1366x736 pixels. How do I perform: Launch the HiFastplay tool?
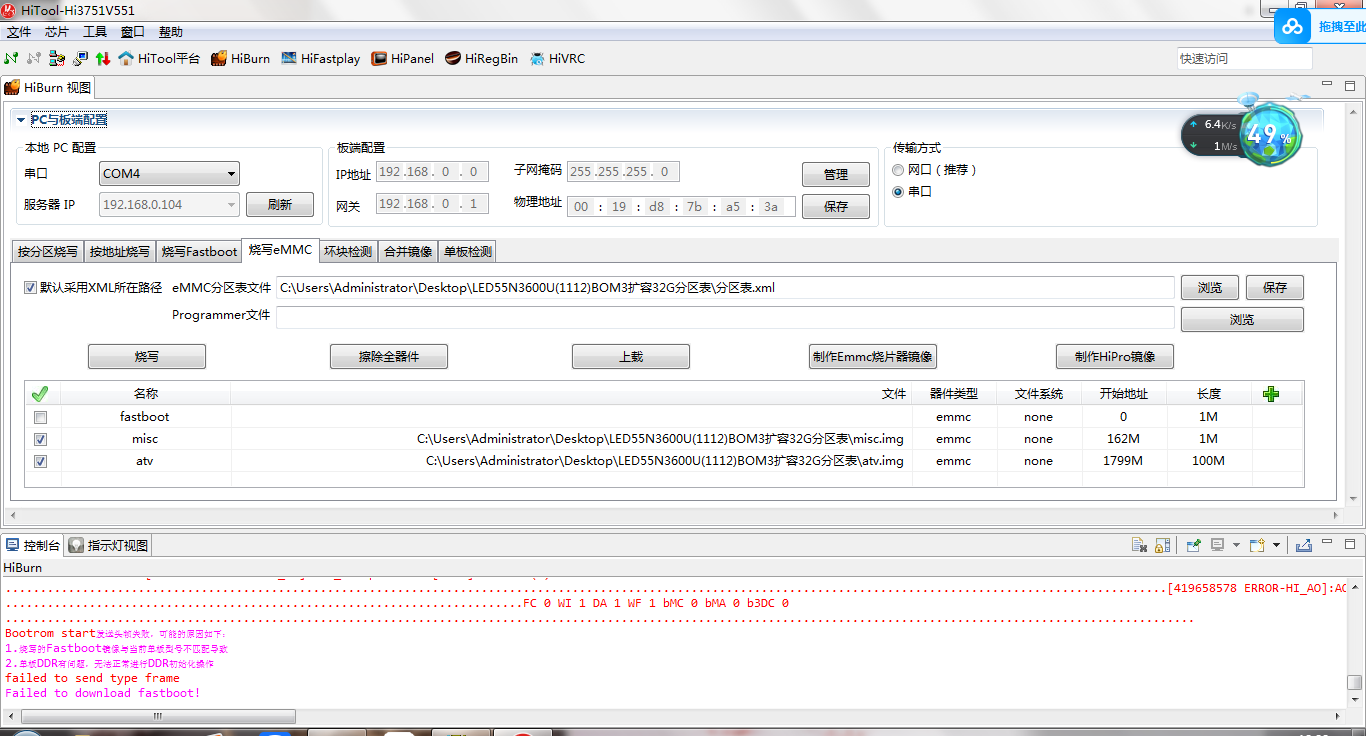pyautogui.click(x=321, y=59)
